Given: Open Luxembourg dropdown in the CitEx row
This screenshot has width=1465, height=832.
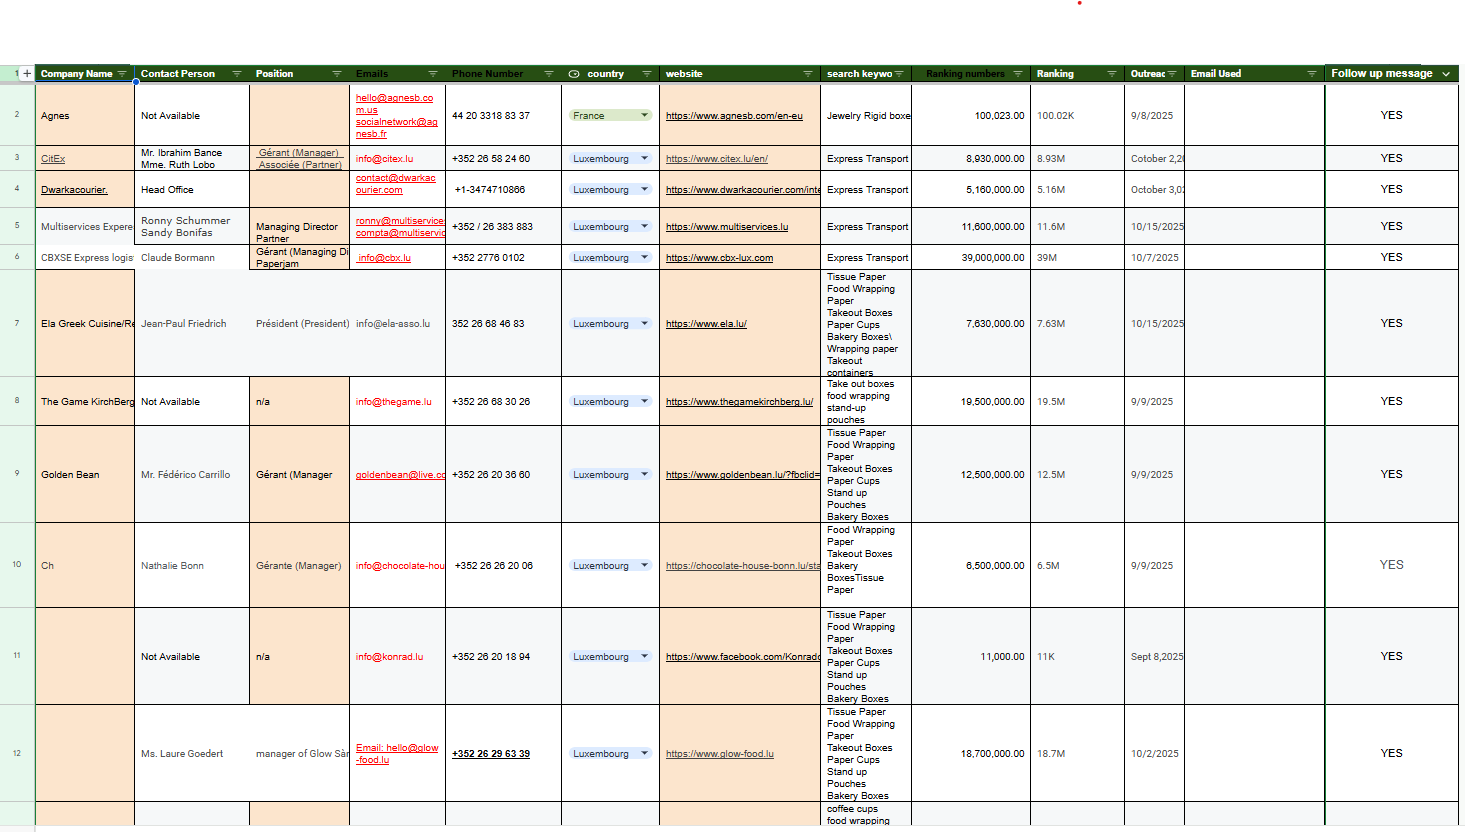Looking at the screenshot, I should [644, 159].
